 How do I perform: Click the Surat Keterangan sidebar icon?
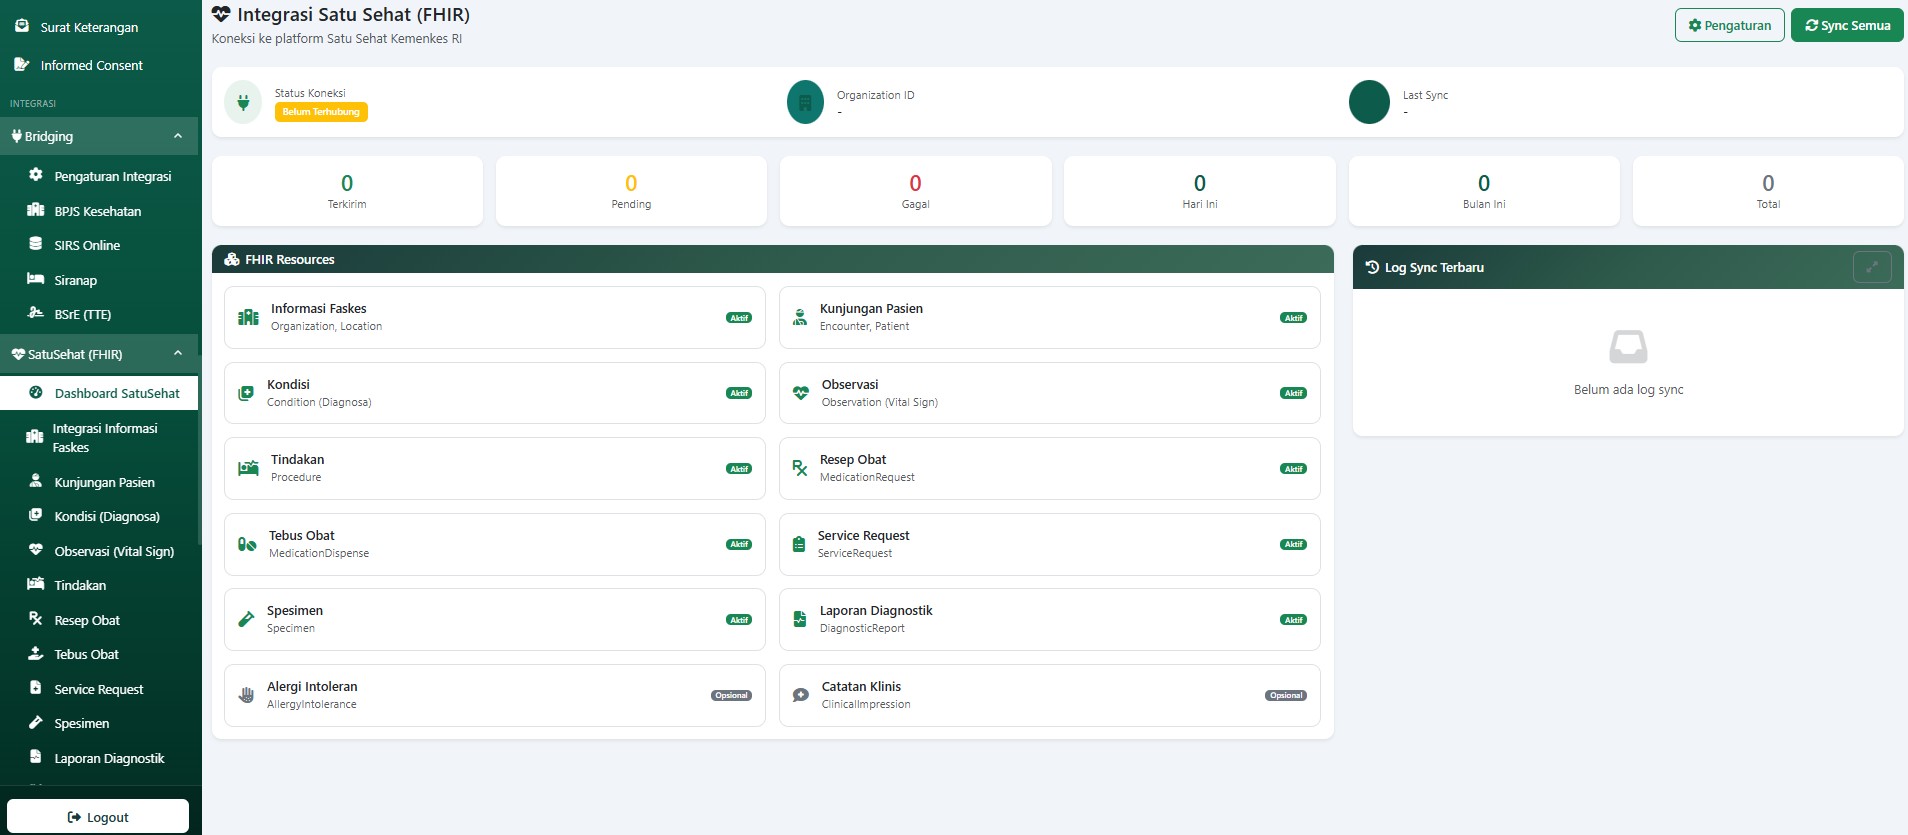tap(22, 27)
